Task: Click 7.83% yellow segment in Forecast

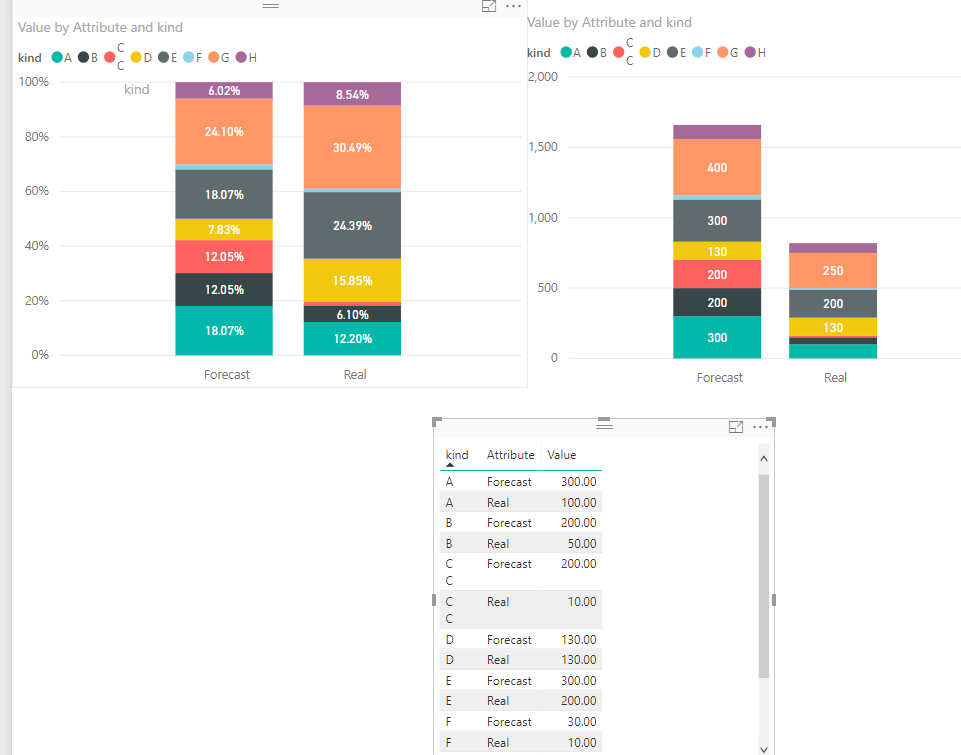Action: click(x=224, y=229)
